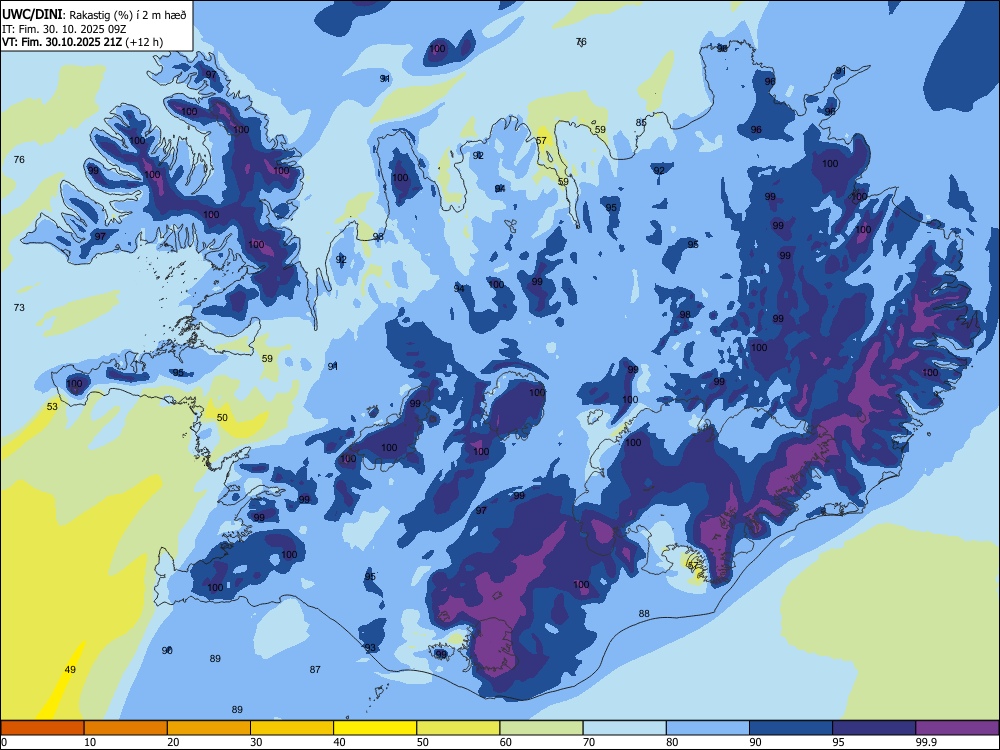Click the humidity value '85' in the north

[x=641, y=122]
